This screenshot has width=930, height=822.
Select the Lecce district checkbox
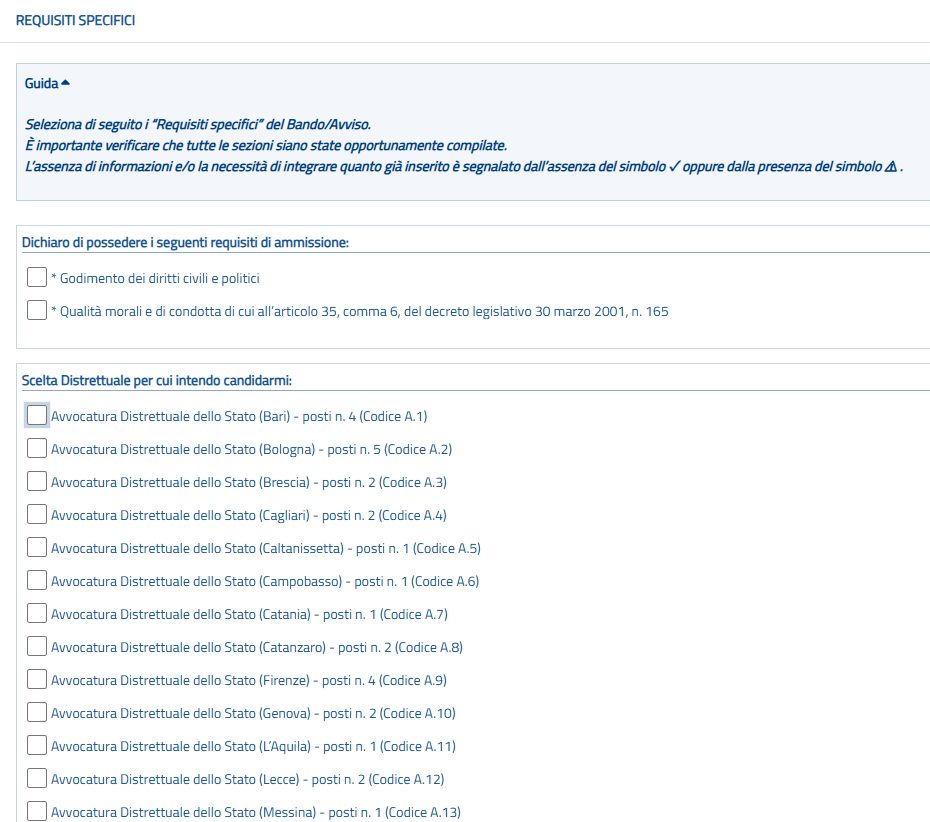37,778
